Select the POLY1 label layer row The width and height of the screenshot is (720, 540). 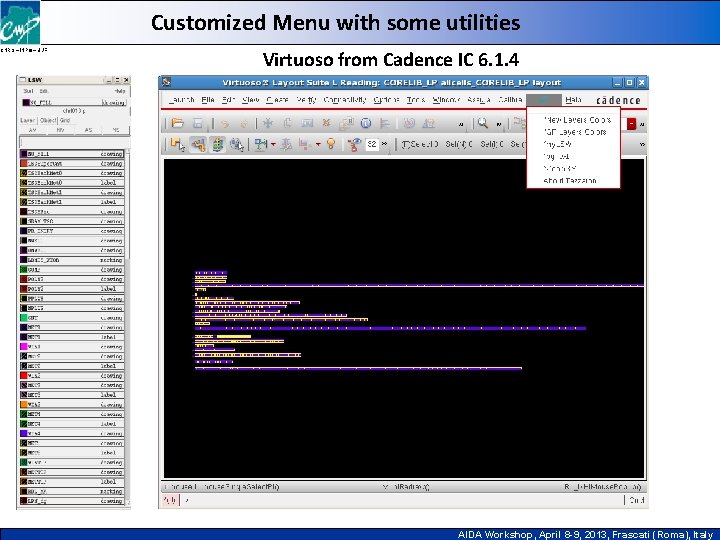pos(72,289)
